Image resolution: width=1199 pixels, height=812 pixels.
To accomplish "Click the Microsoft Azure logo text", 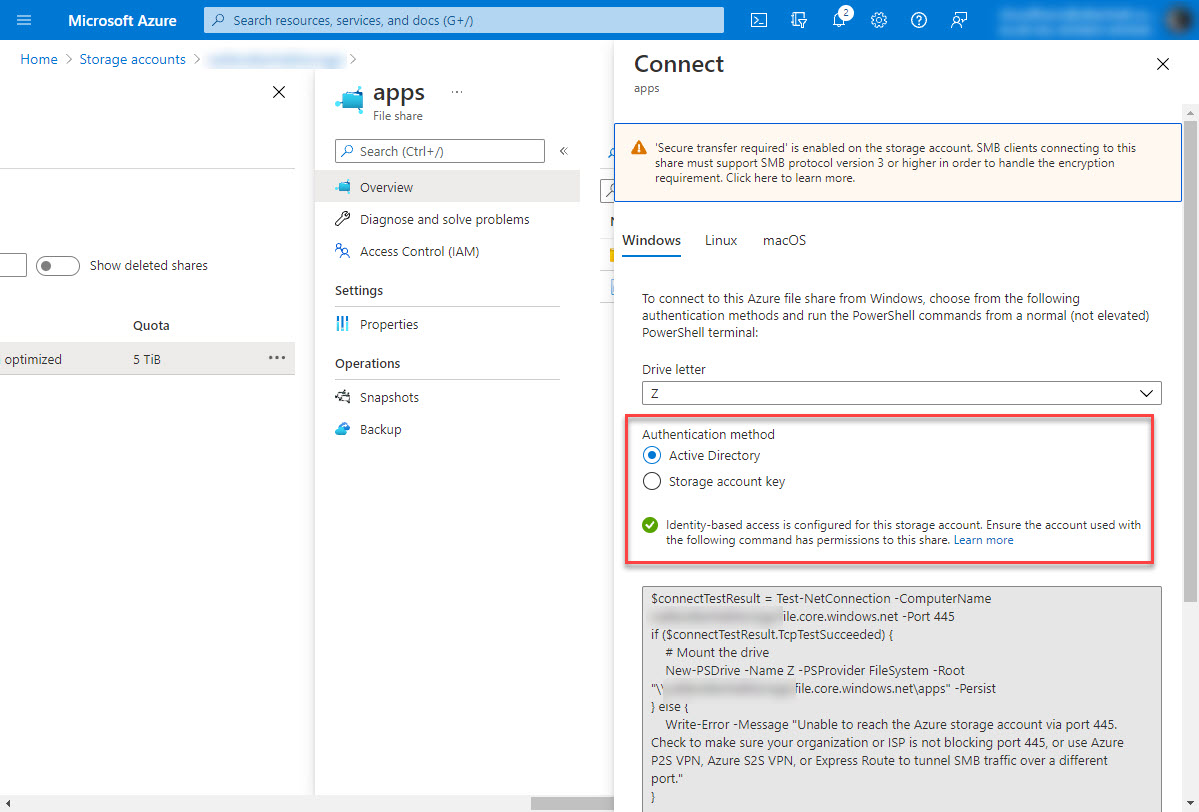I will [122, 21].
